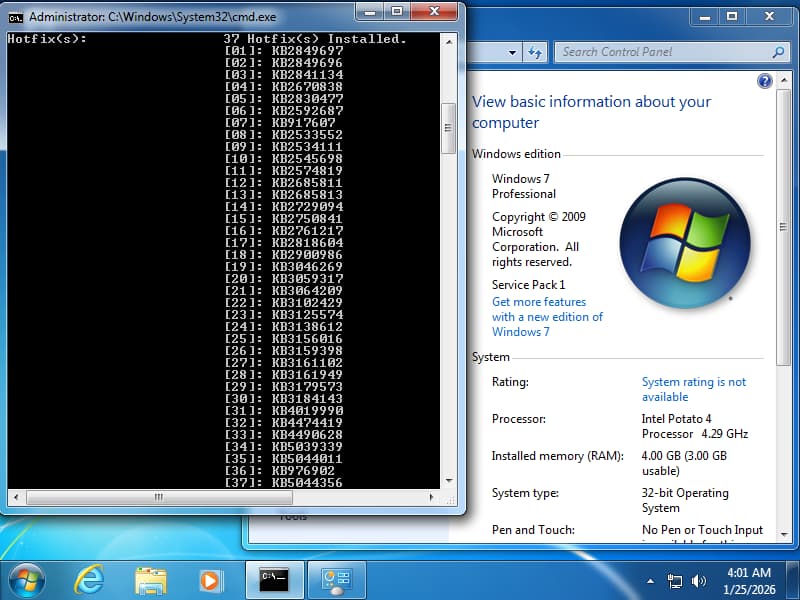
Task: Open the network status tray icon
Action: [x=674, y=581]
